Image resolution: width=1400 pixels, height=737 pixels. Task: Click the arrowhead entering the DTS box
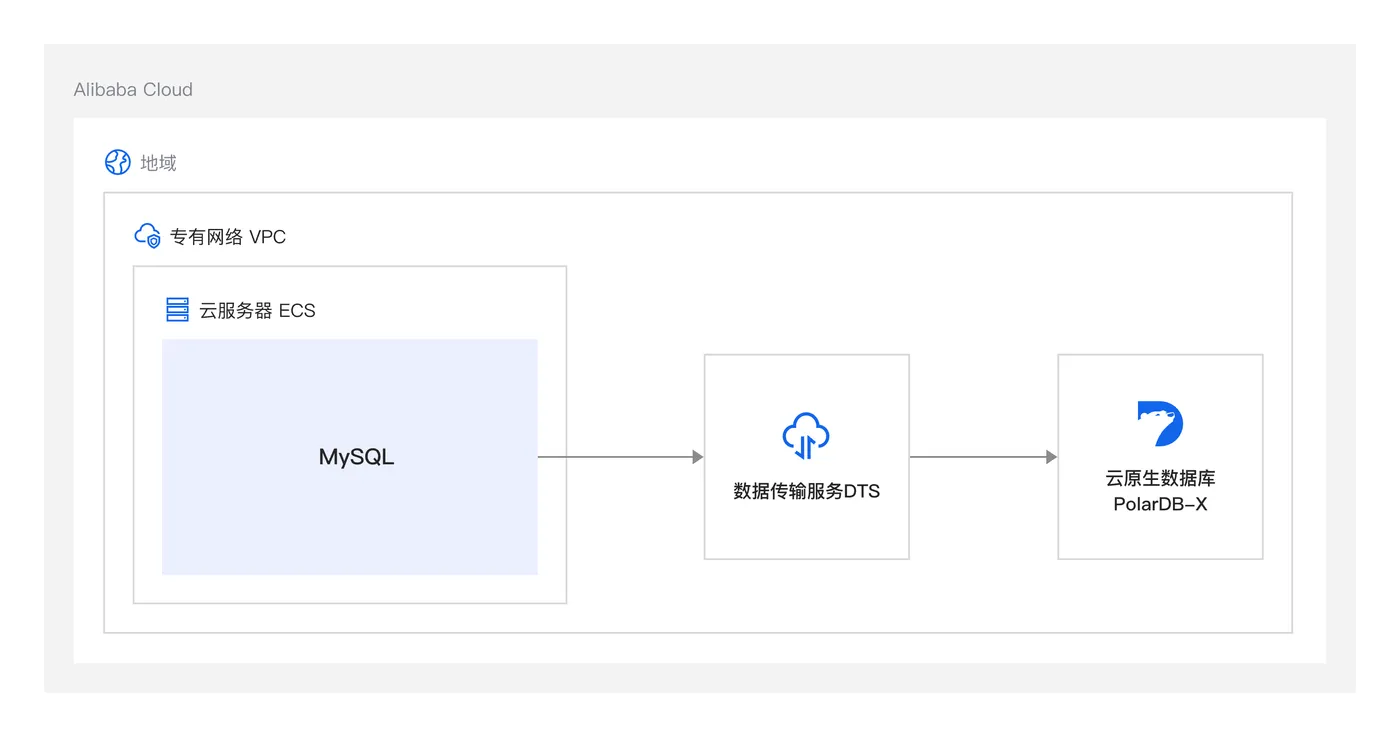(698, 457)
